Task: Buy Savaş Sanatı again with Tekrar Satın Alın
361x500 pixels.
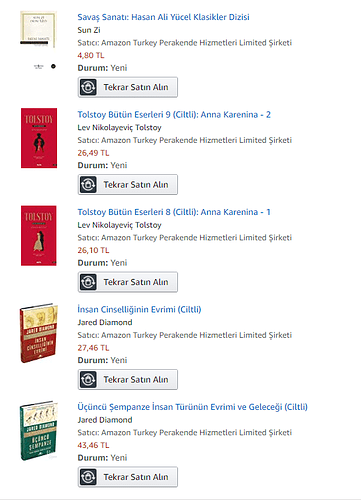Action: pos(128,87)
